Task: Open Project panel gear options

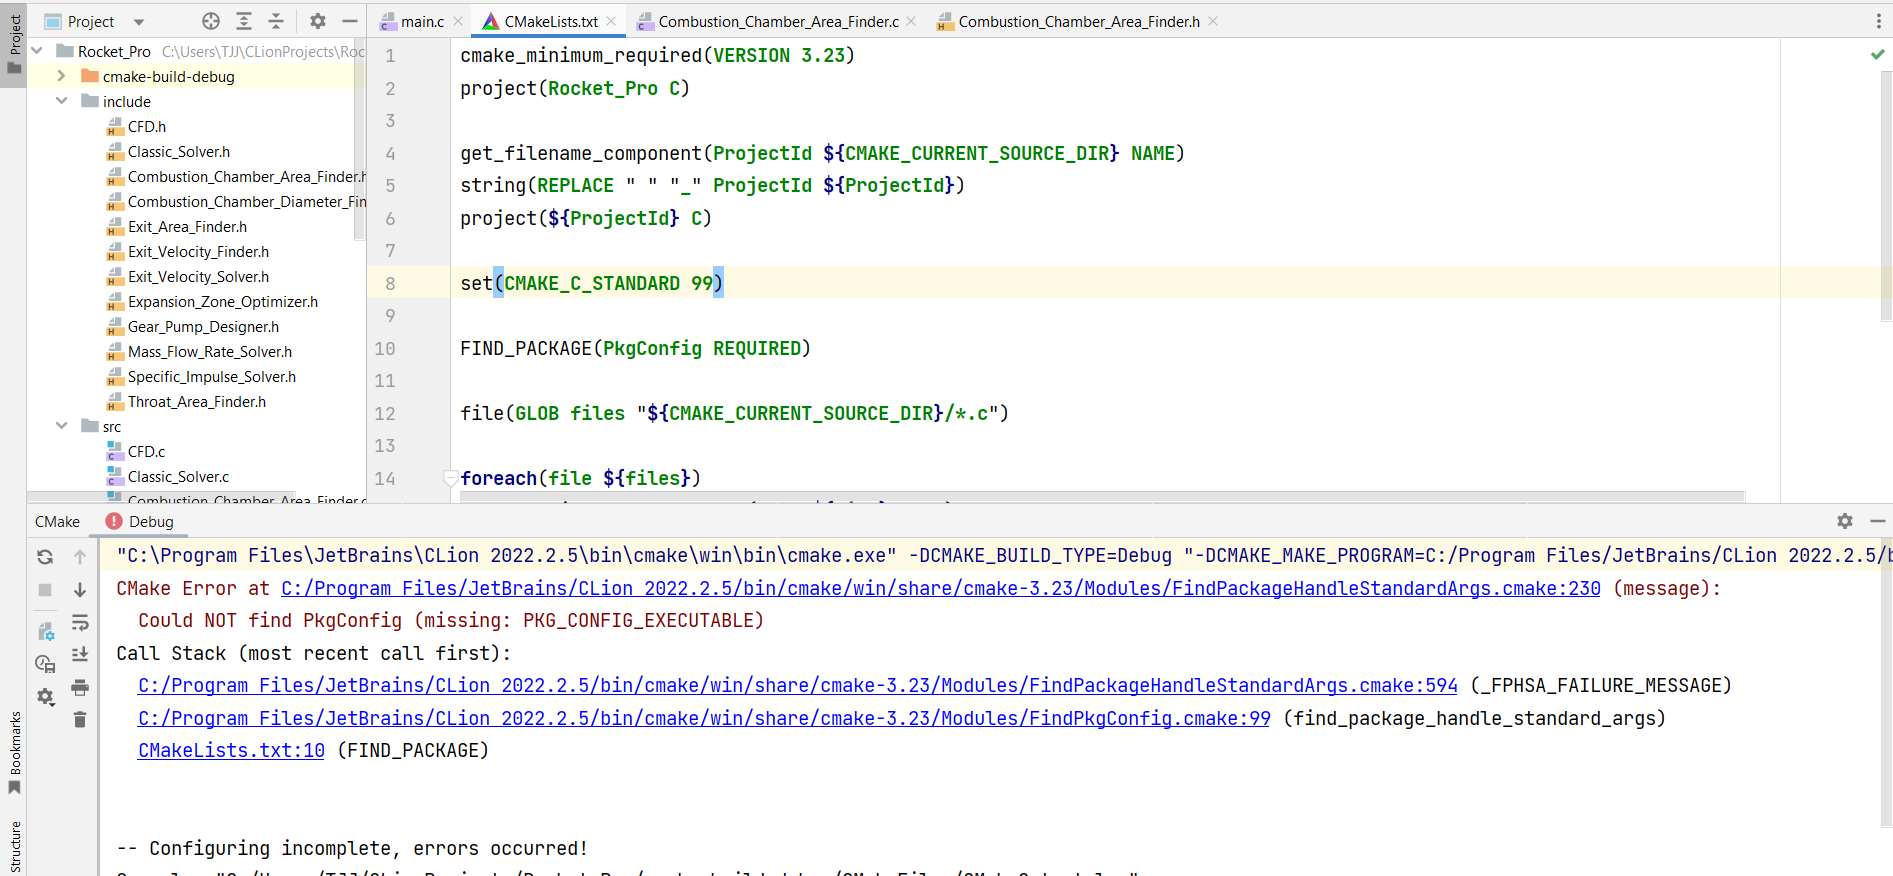Action: point(318,21)
